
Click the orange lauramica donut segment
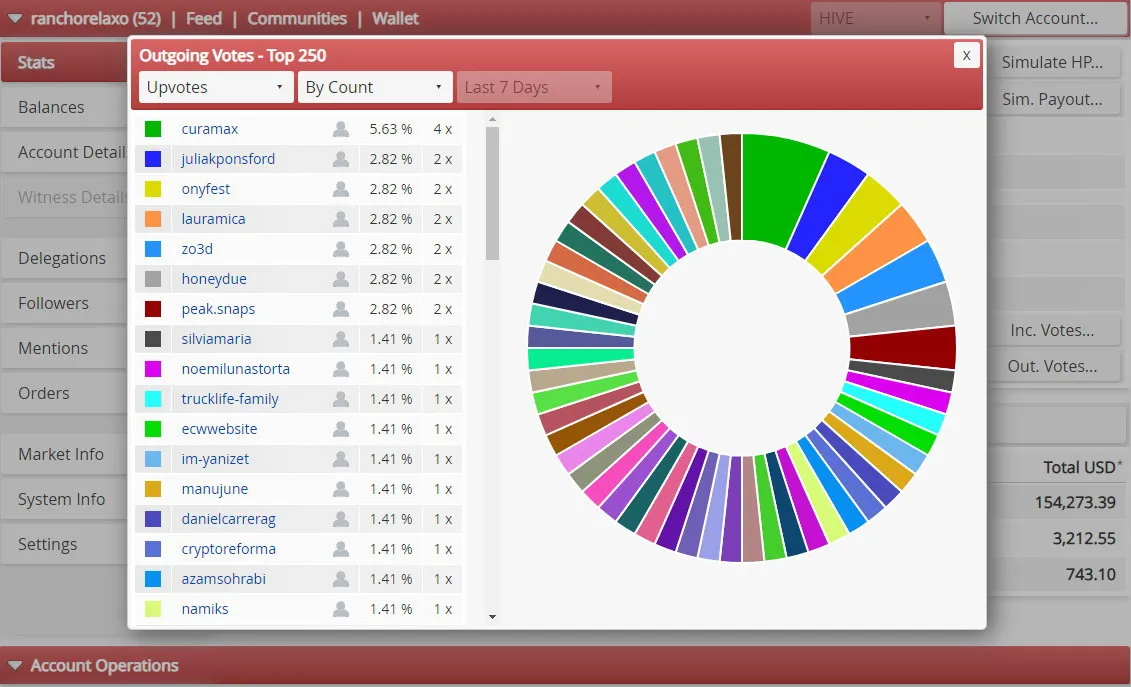pyautogui.click(x=876, y=247)
